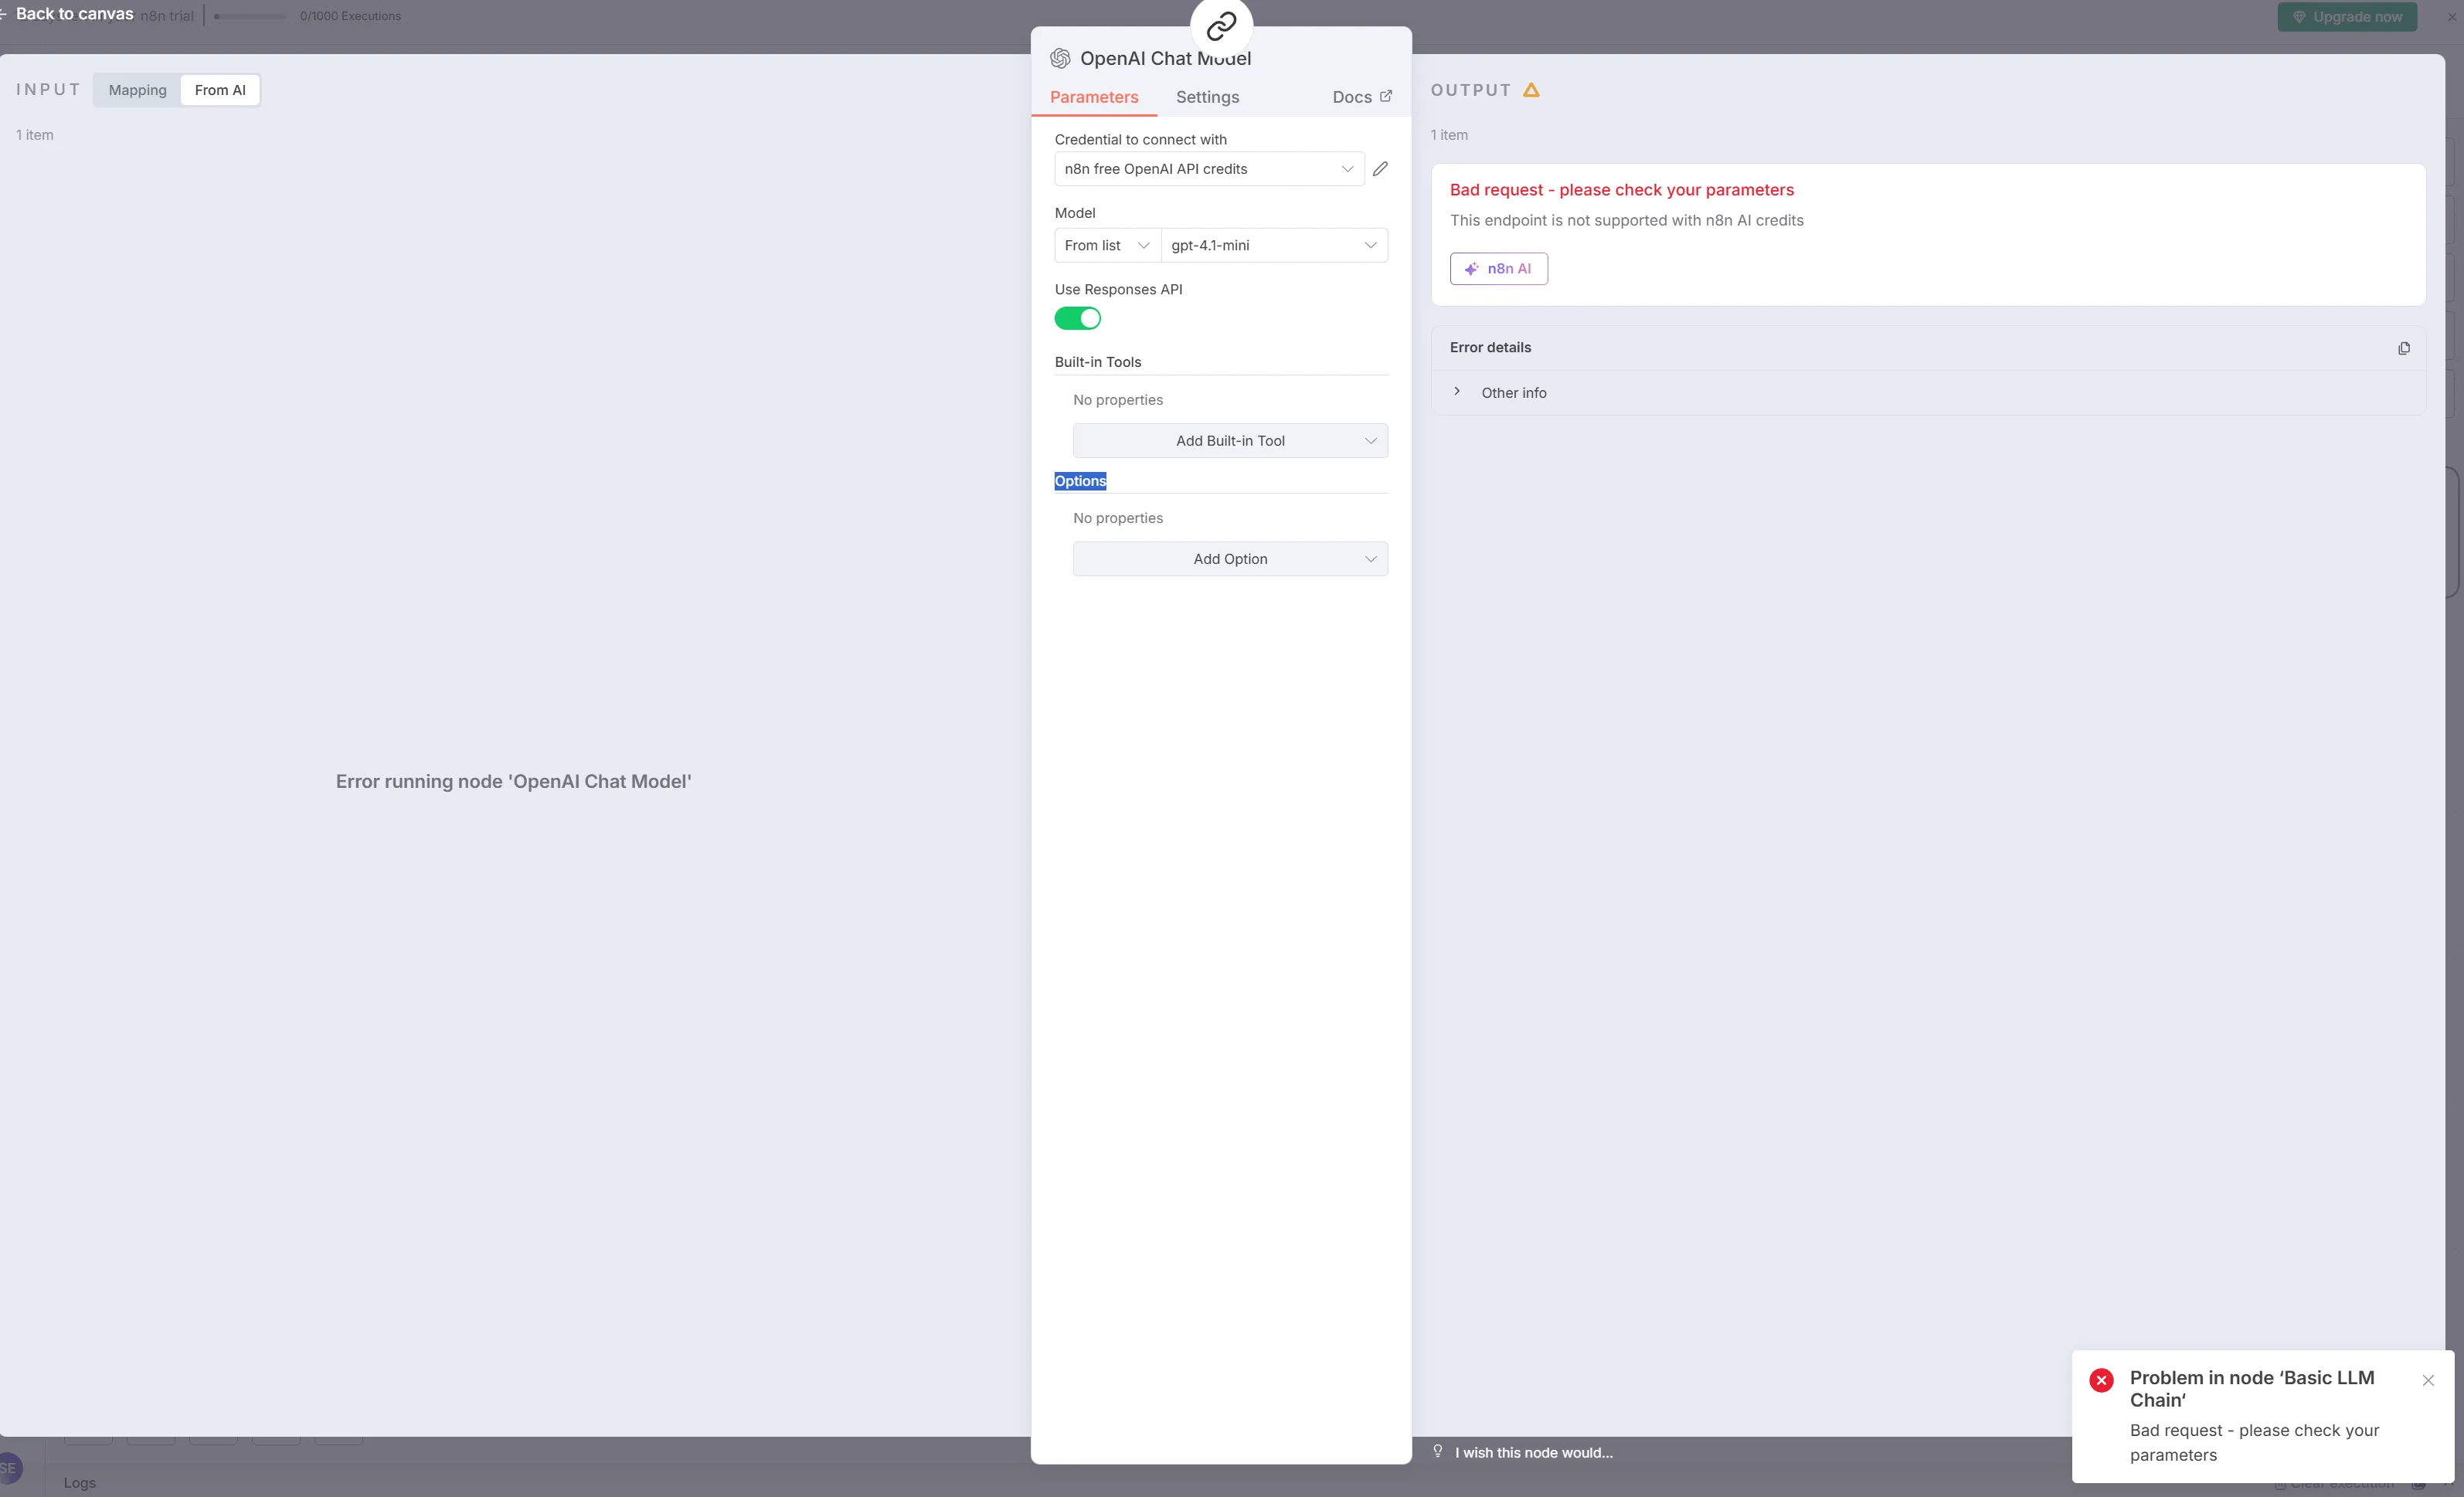Screen dimensions: 2464x1497
Task: Disable the Use Responses API toggle
Action: coord(1077,318)
